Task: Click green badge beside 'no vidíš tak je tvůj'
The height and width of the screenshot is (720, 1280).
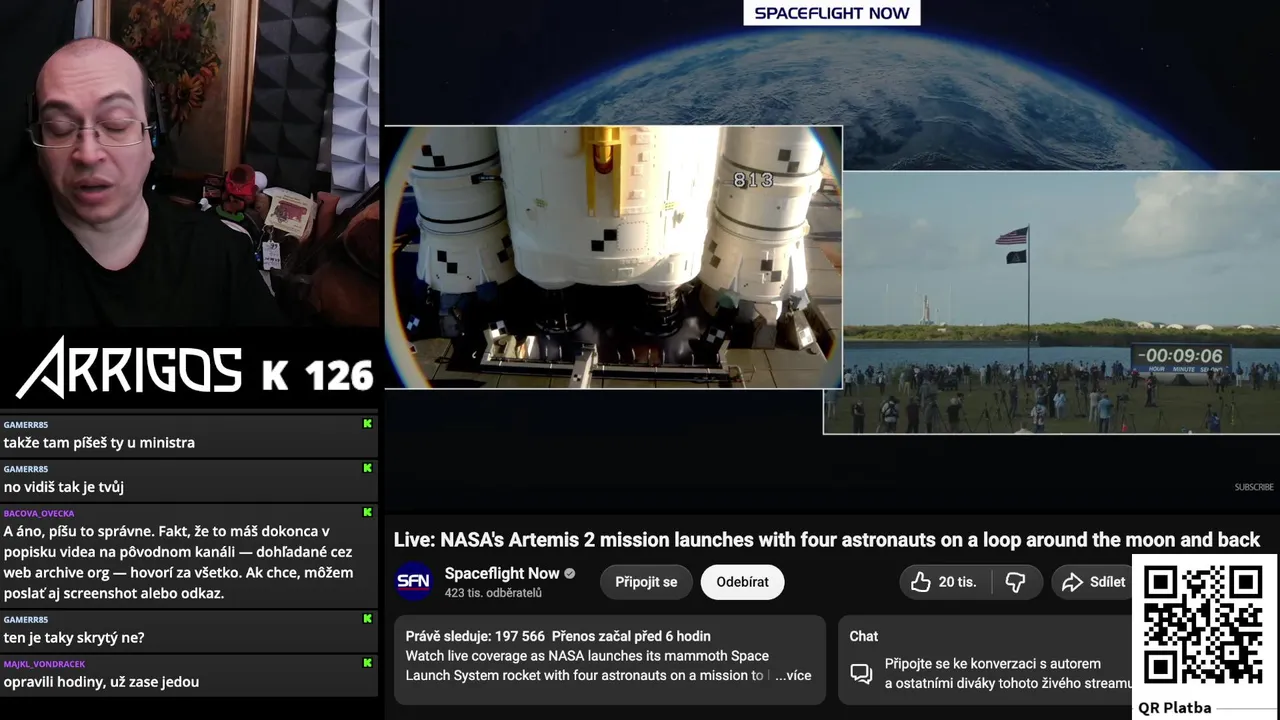Action: point(367,468)
